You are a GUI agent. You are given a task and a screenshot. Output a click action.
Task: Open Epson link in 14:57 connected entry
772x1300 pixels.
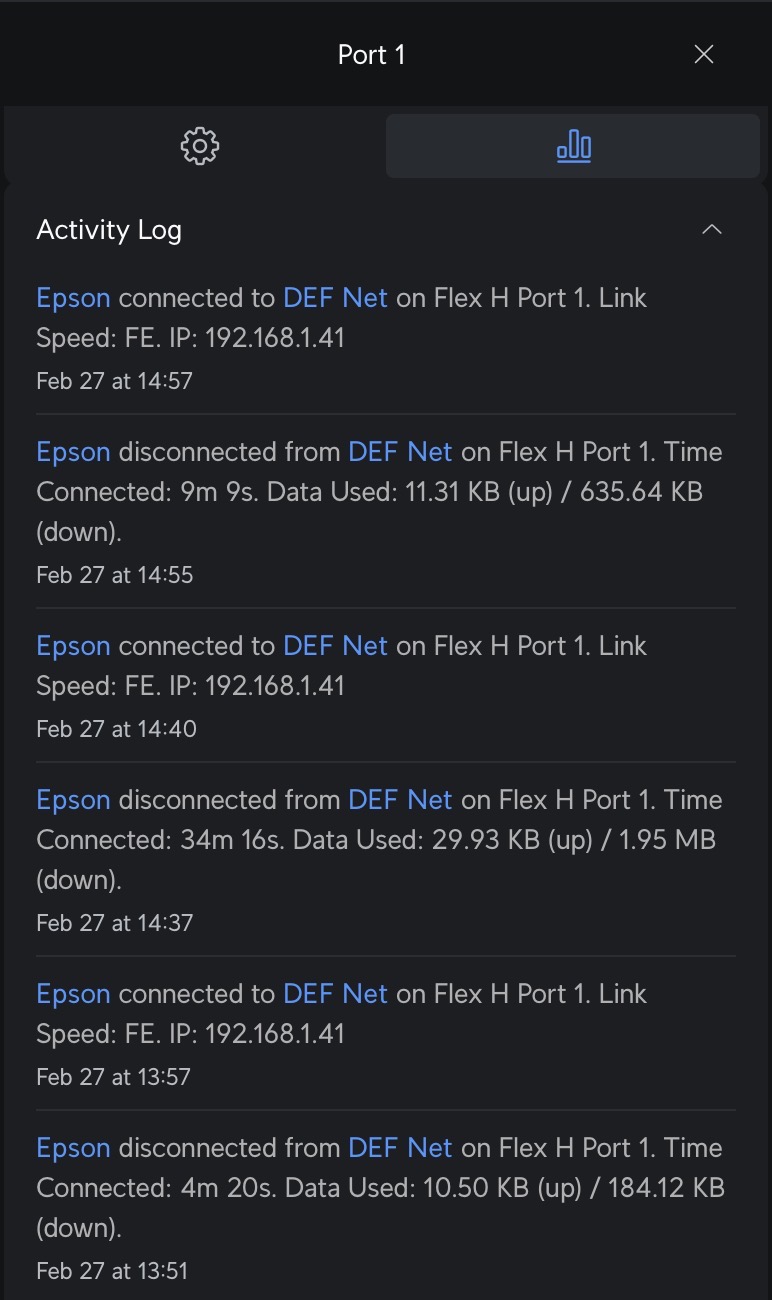pyautogui.click(x=73, y=298)
